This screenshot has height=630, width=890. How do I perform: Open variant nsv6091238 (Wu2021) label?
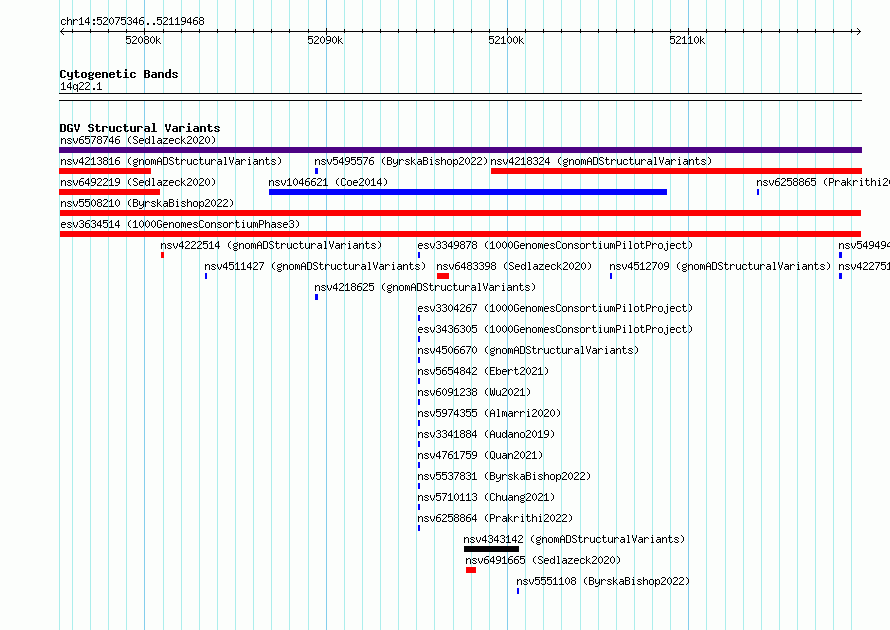point(475,392)
